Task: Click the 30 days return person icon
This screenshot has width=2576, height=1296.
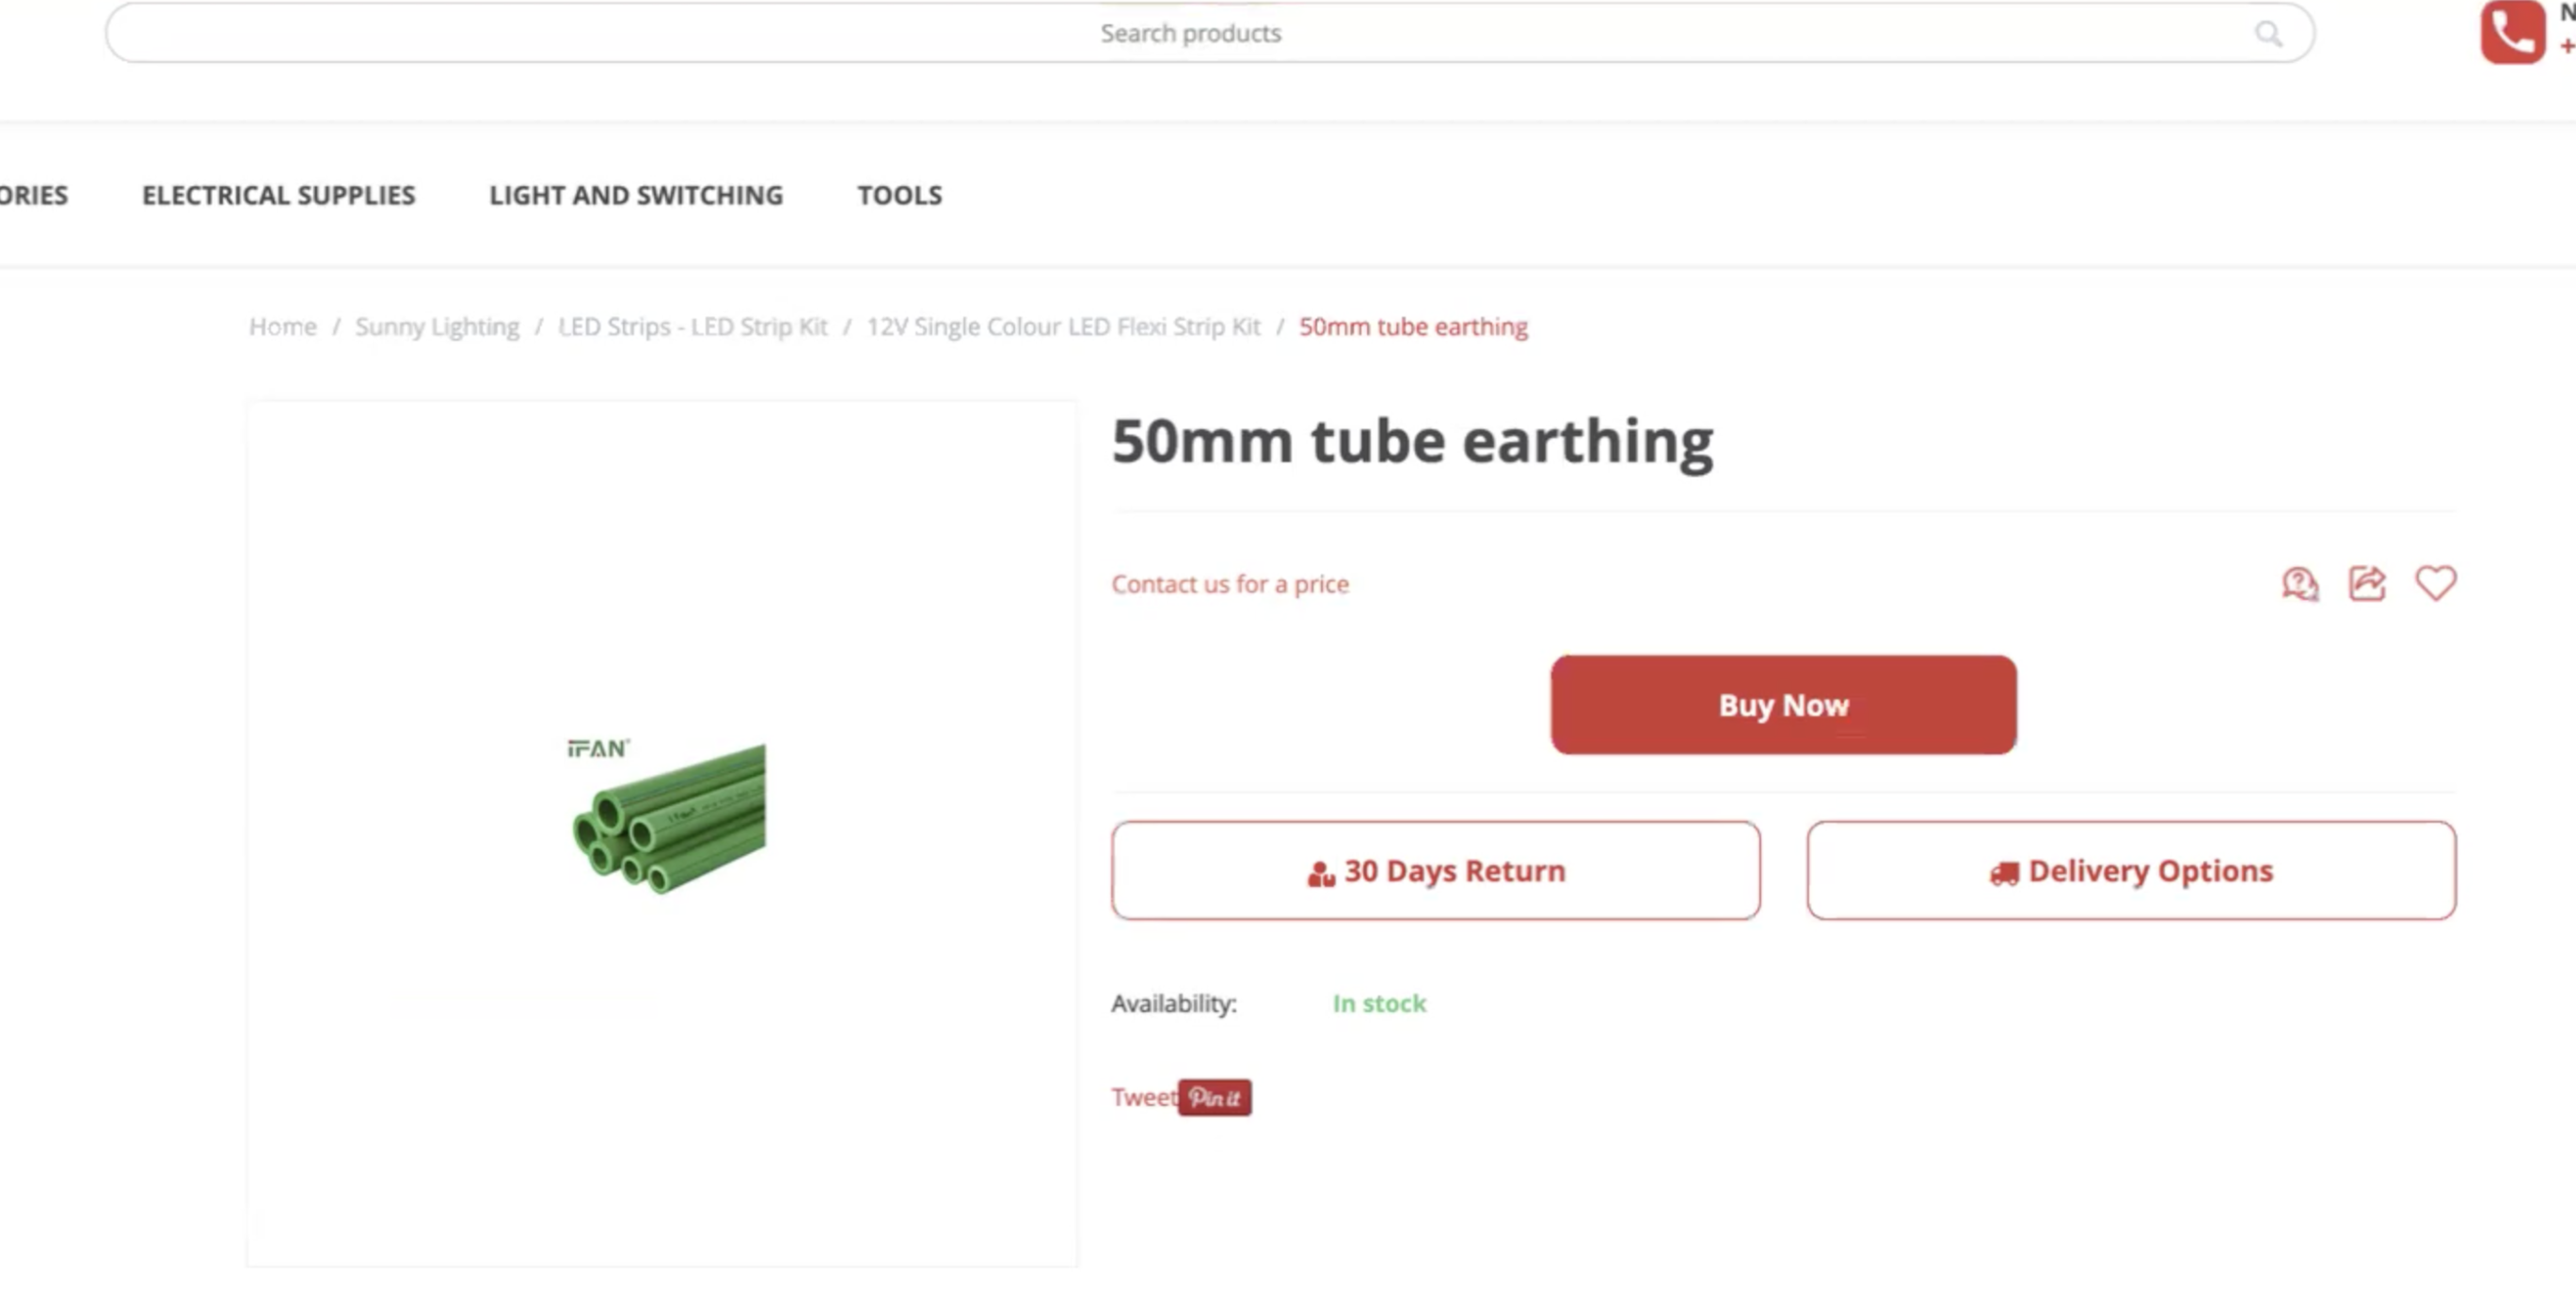Action: [x=1321, y=873]
